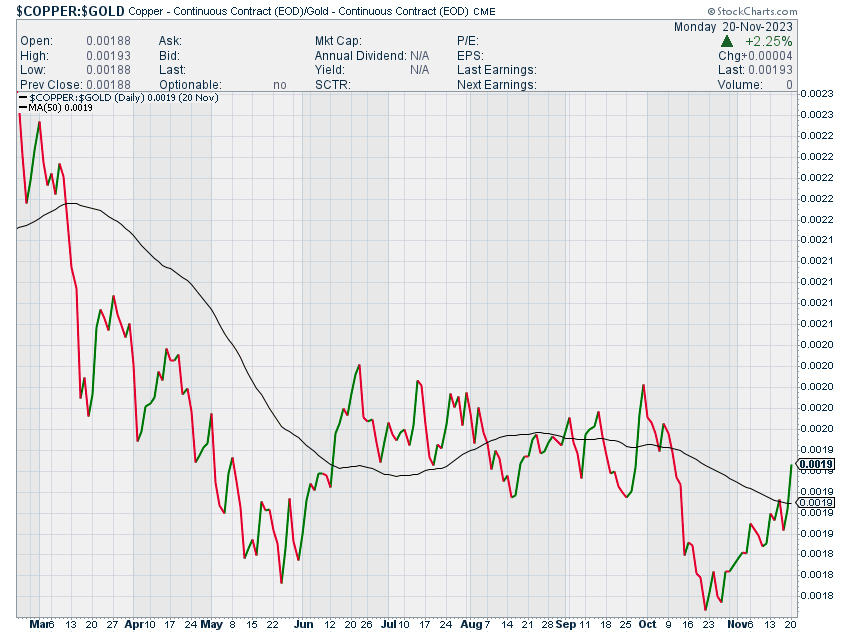Viewport: 850px width, 633px height.
Task: Click the +2.25% percent change value
Action: click(768, 41)
